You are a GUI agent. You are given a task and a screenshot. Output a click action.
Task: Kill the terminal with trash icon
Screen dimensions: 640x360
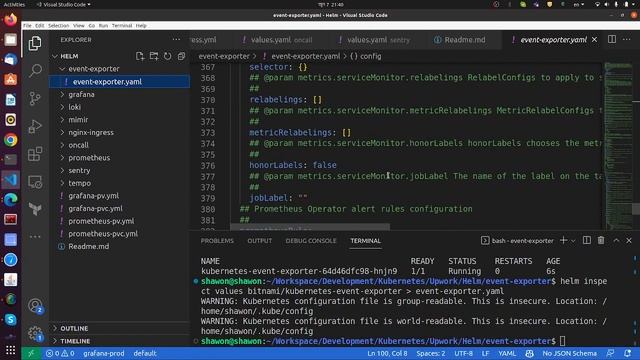[x=601, y=240]
